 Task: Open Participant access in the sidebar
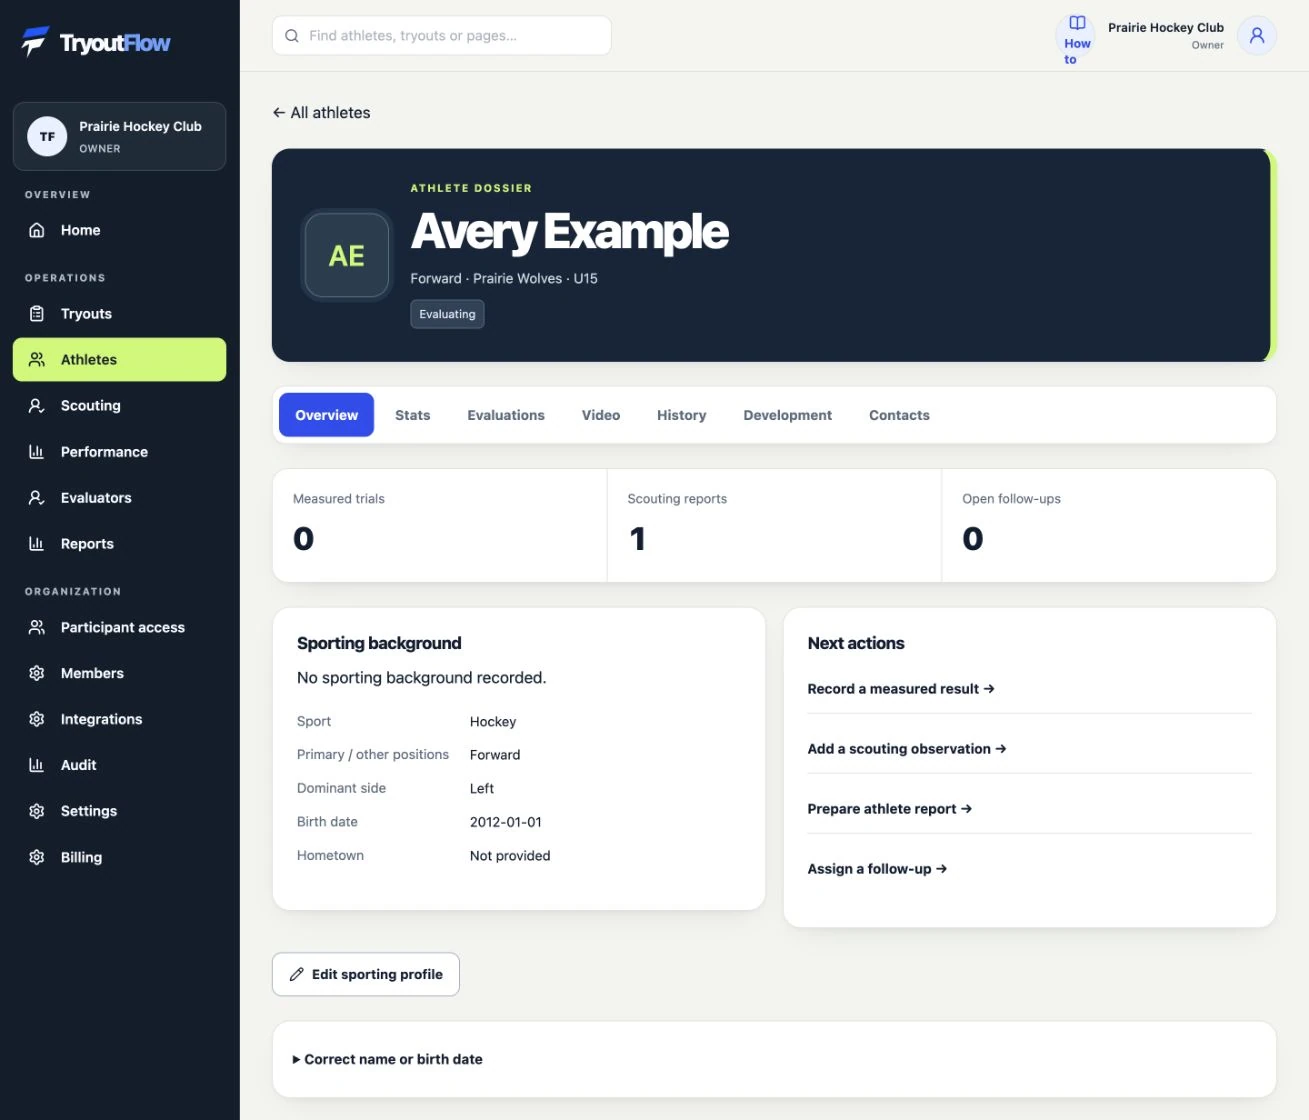click(x=119, y=628)
